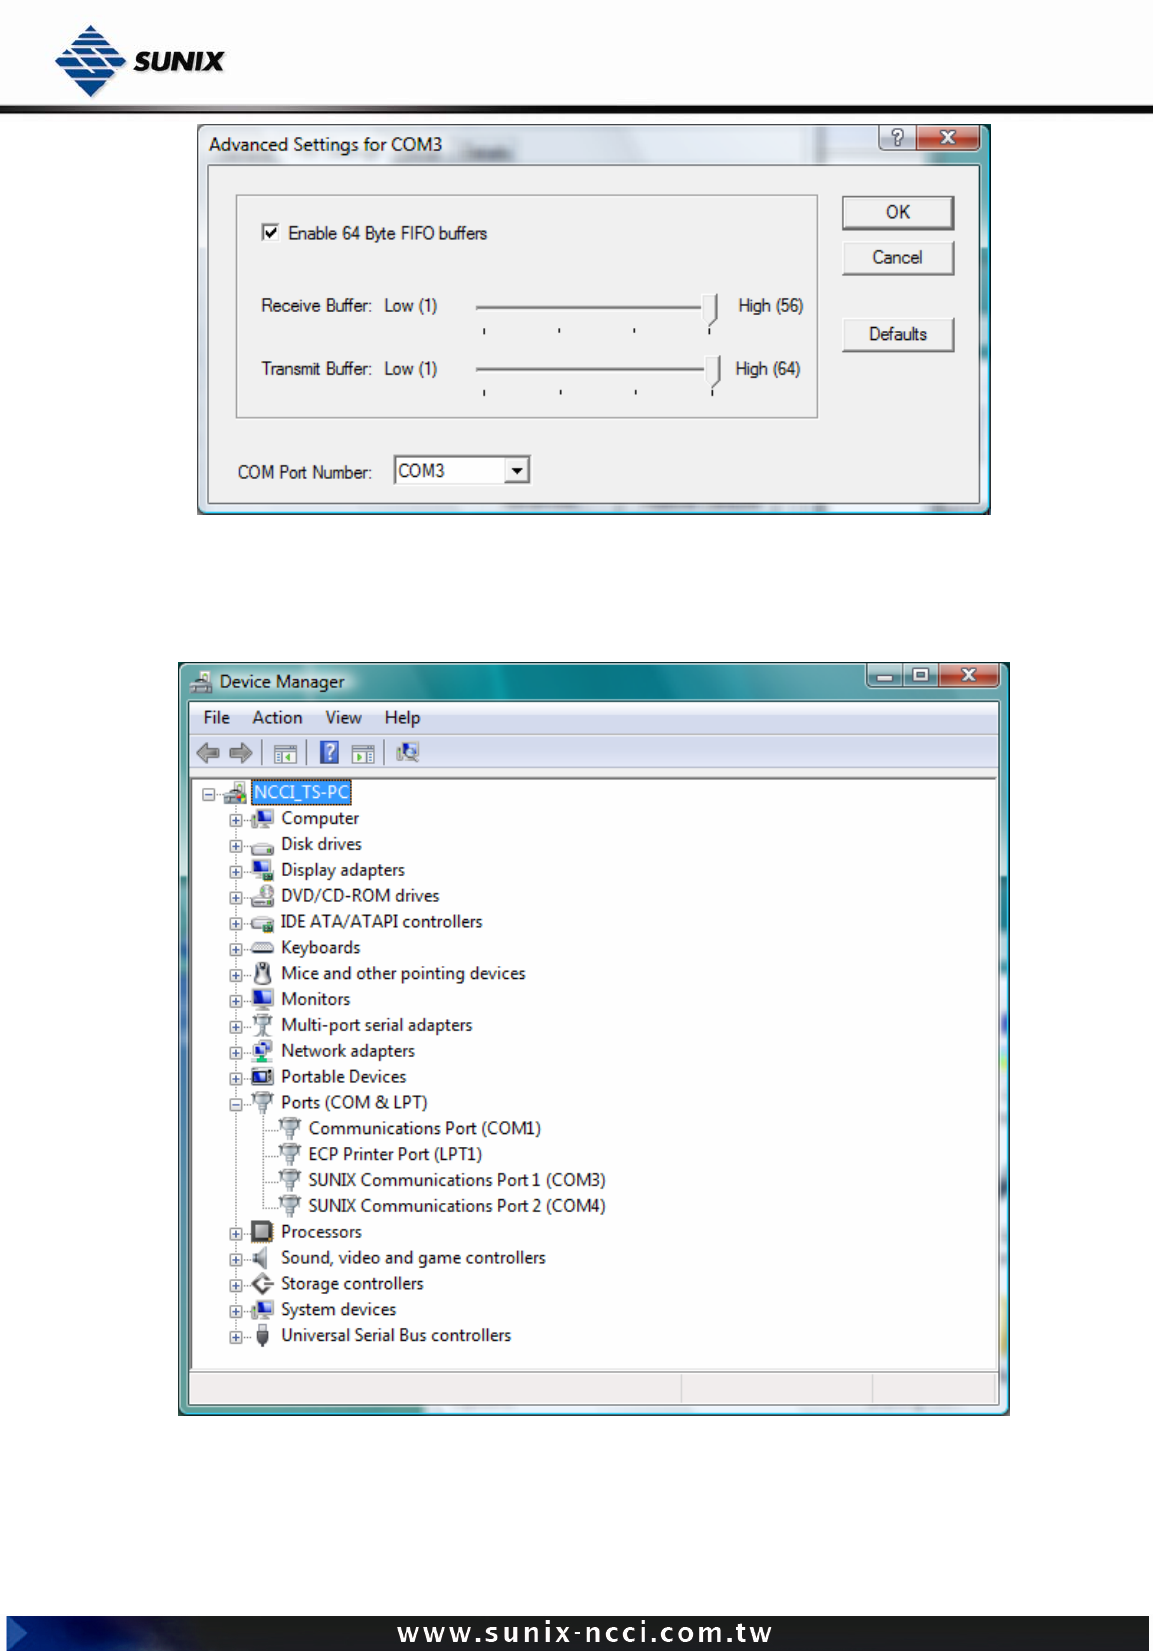
Task: Open Help via the blue question mark toolbar icon
Action: pyautogui.click(x=329, y=752)
